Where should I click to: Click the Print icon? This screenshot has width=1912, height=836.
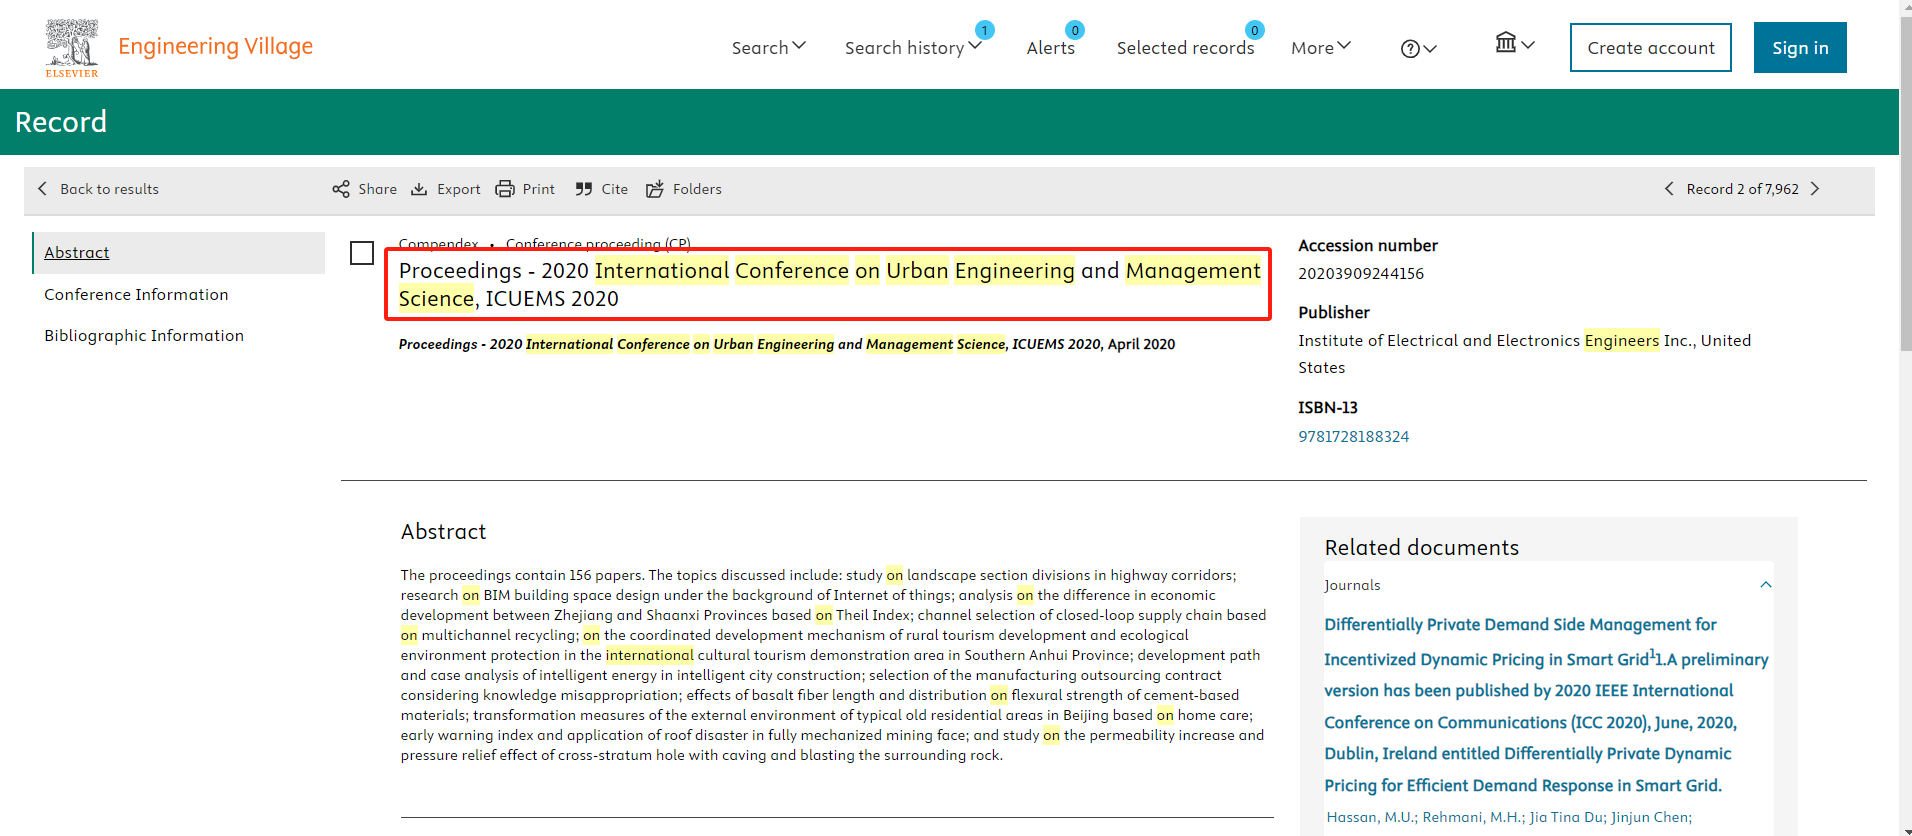coord(505,189)
